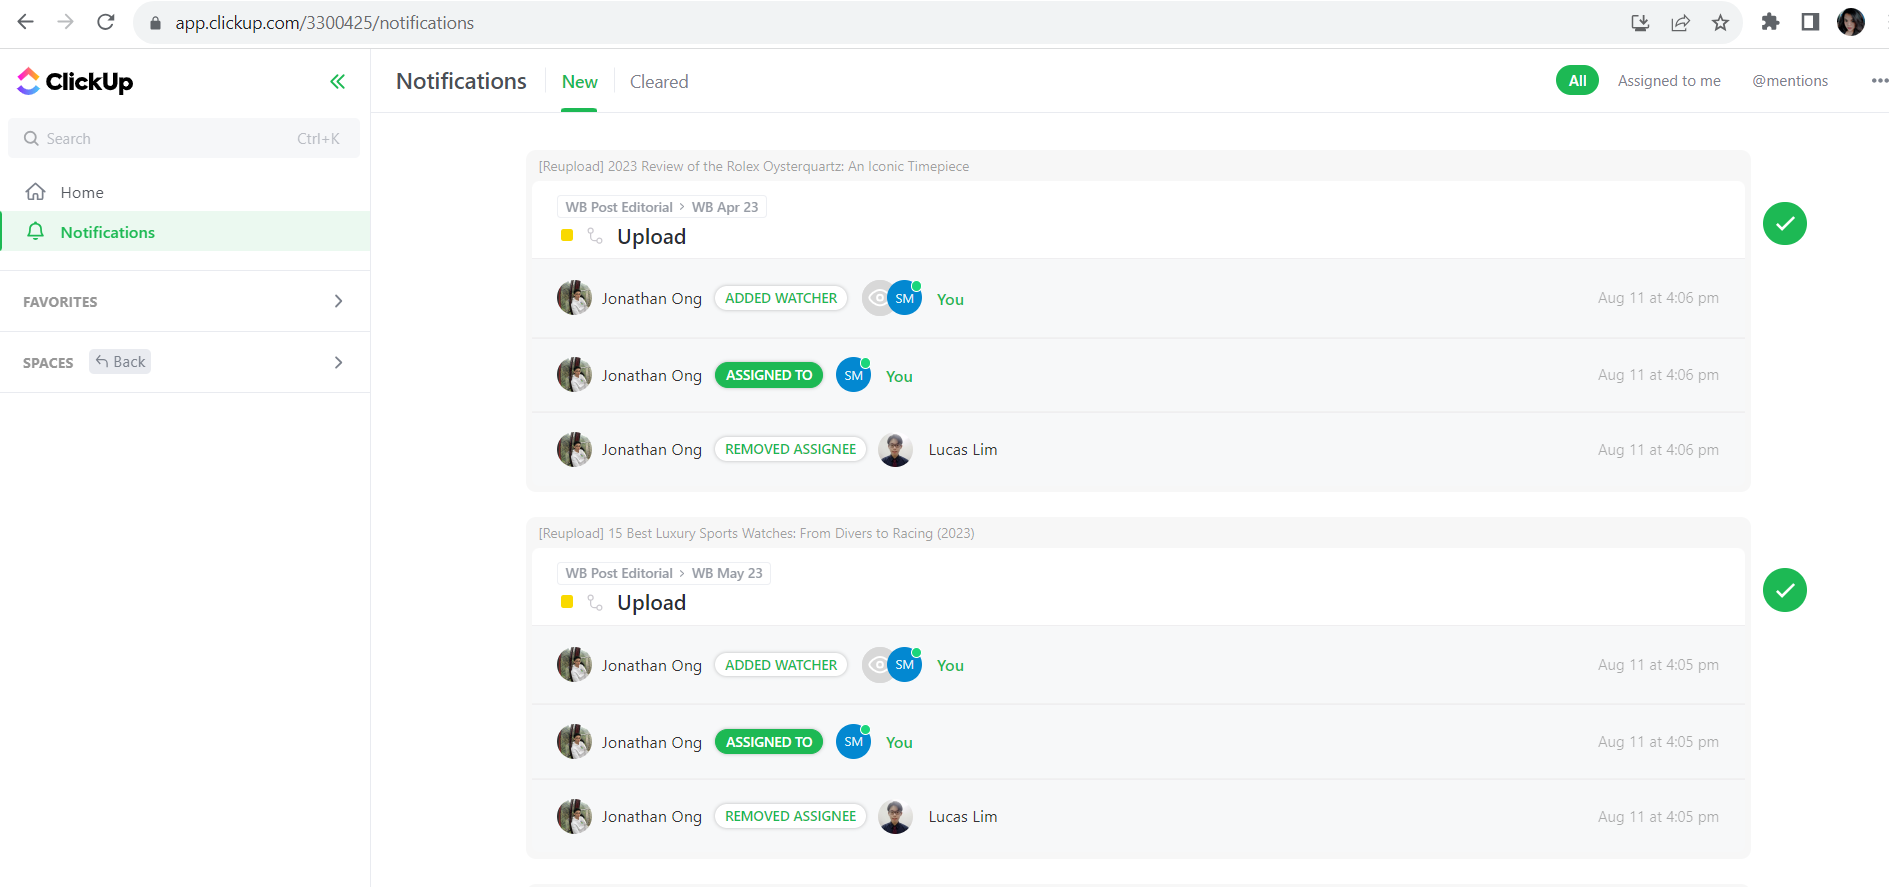The image size is (1889, 887).
Task: Switch to the Cleared tab
Action: [x=659, y=82]
